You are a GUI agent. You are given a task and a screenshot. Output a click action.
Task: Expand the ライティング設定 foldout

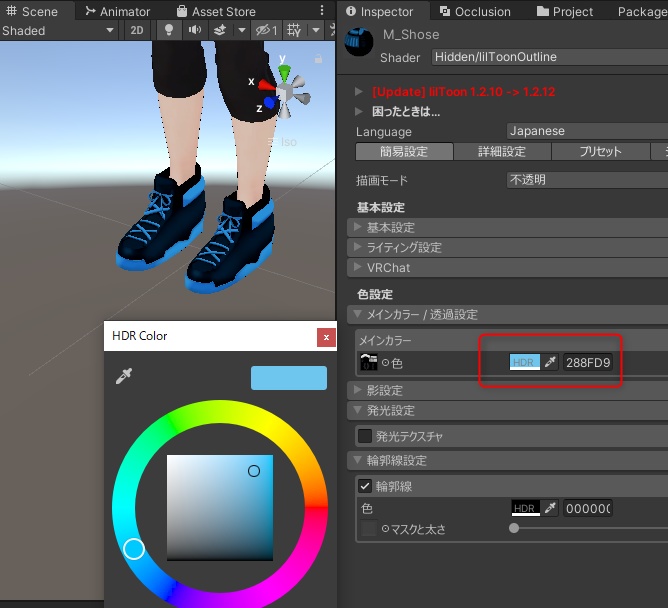tap(508, 248)
